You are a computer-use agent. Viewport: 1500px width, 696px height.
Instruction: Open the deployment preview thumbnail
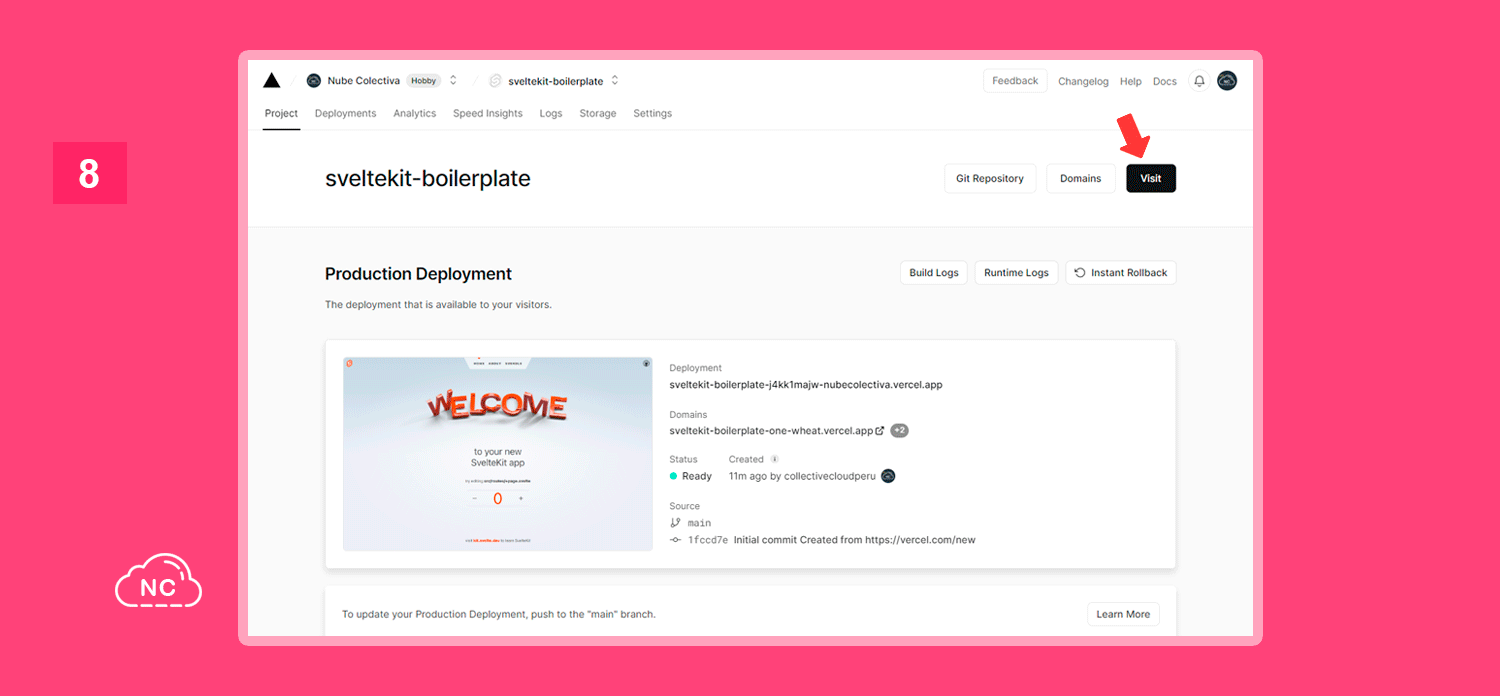coord(498,454)
